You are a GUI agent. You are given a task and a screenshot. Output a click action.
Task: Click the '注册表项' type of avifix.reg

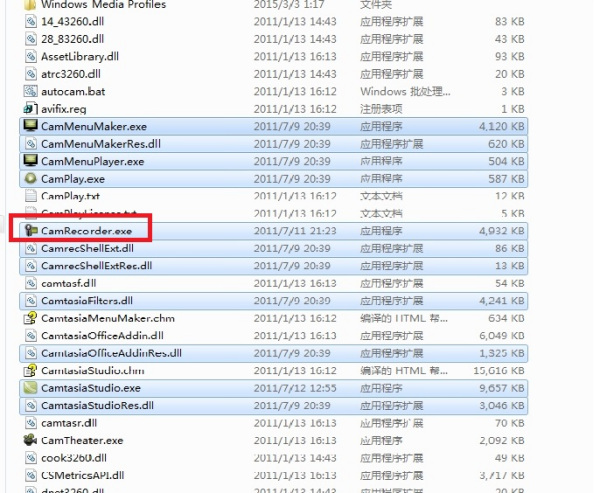[x=381, y=109]
